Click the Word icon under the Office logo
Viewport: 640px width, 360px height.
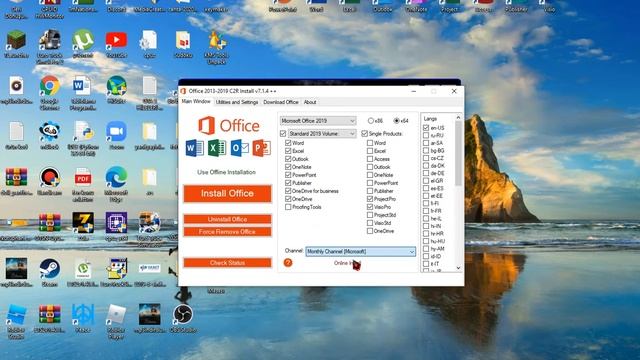click(195, 148)
